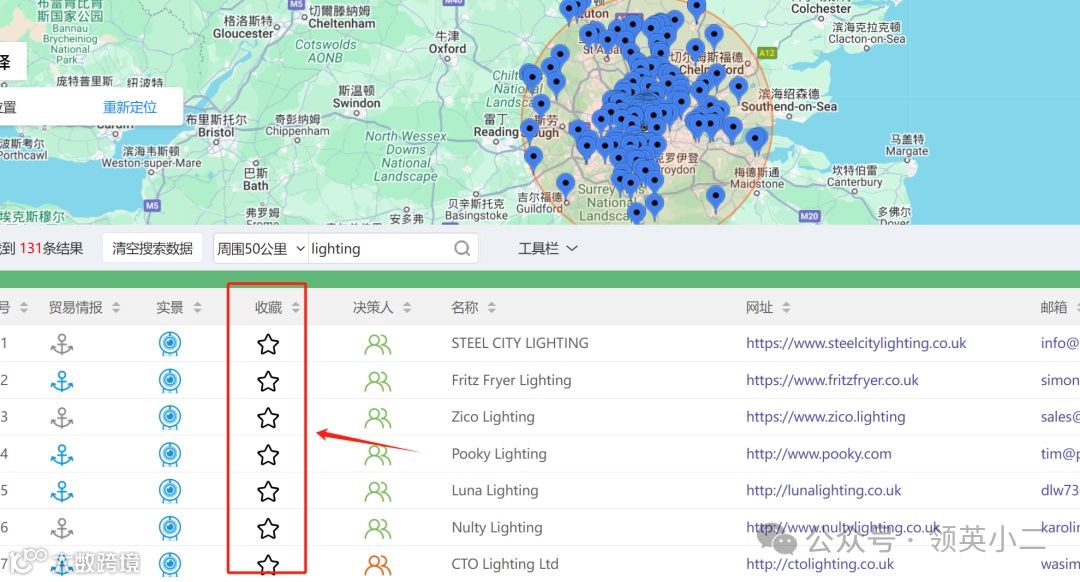Open www.pooky.com website link
The width and height of the screenshot is (1080, 582).
coord(818,454)
